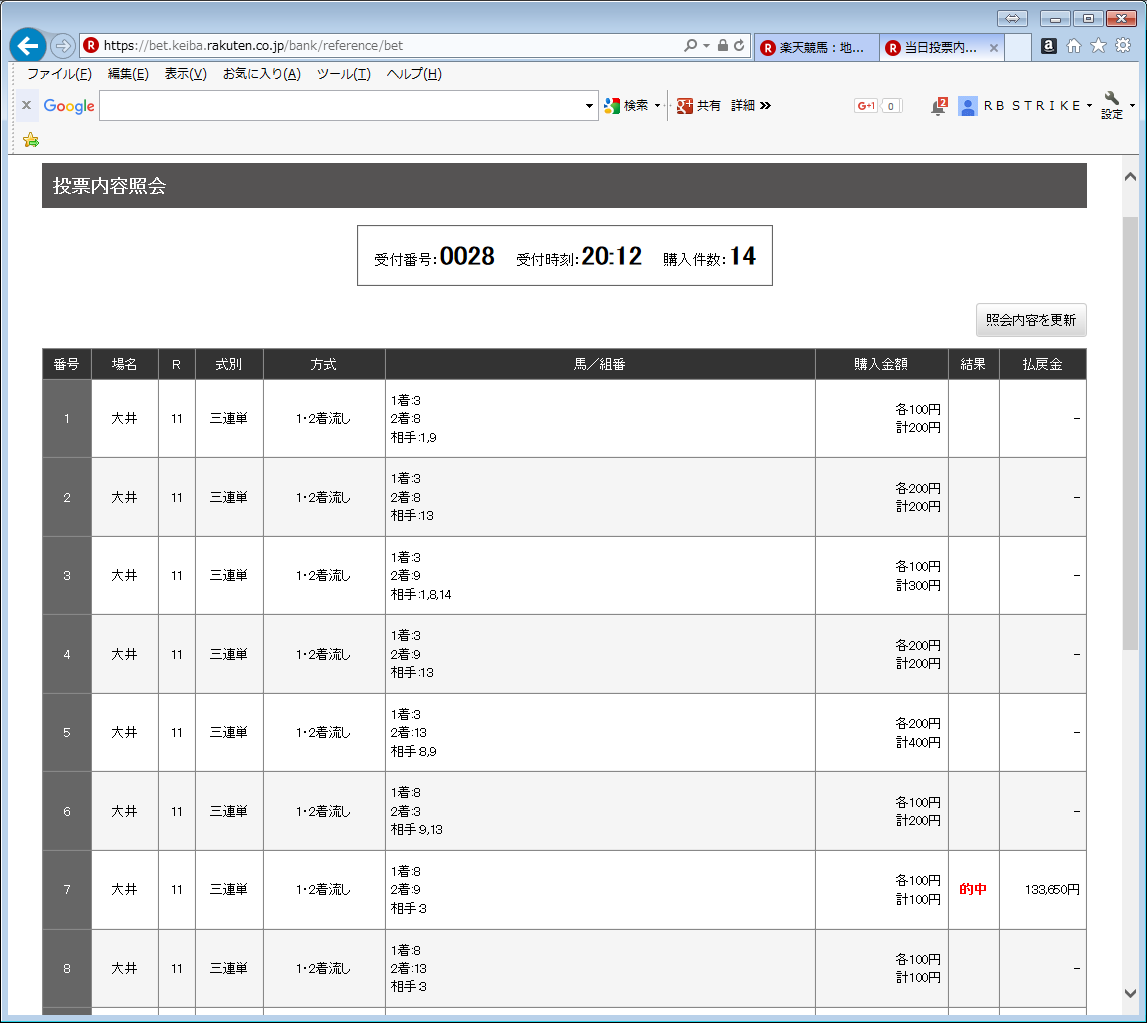The height and width of the screenshot is (1023, 1147).
Task: Click the Google+ 共有 share button
Action: [x=699, y=106]
